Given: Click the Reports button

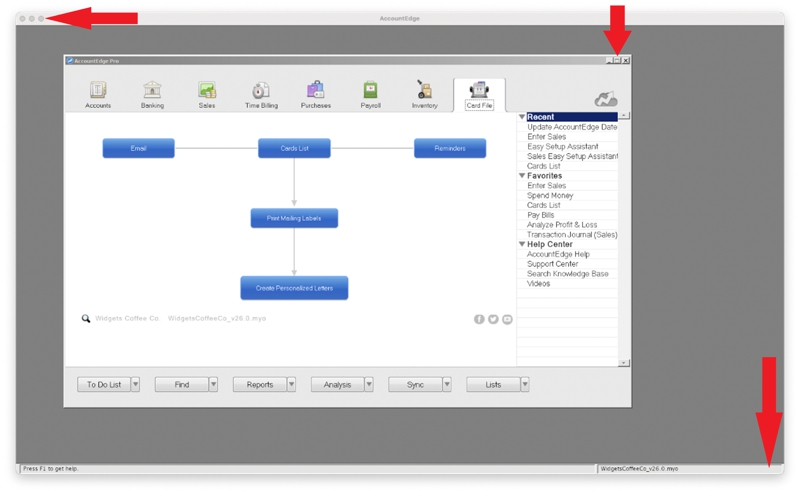Looking at the screenshot, I should (x=260, y=384).
